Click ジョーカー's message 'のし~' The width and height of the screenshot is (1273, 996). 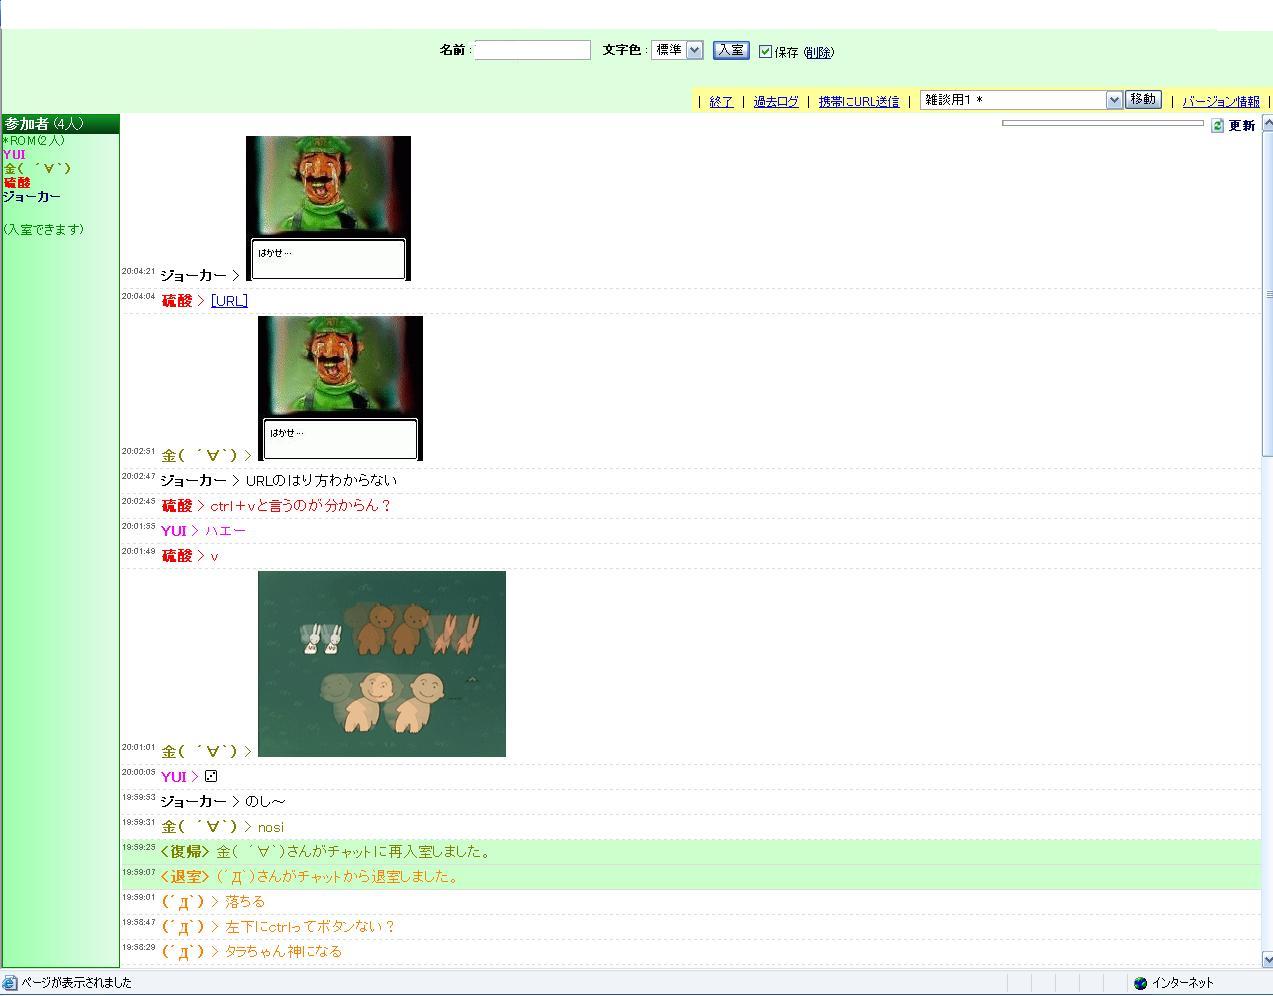pos(265,802)
